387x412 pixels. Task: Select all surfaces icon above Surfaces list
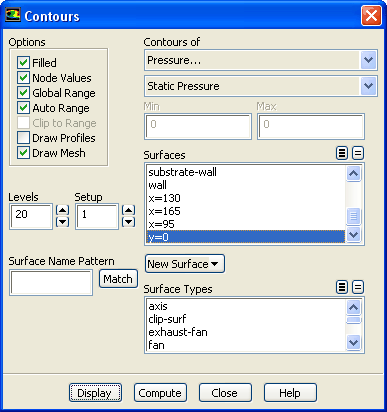342,153
